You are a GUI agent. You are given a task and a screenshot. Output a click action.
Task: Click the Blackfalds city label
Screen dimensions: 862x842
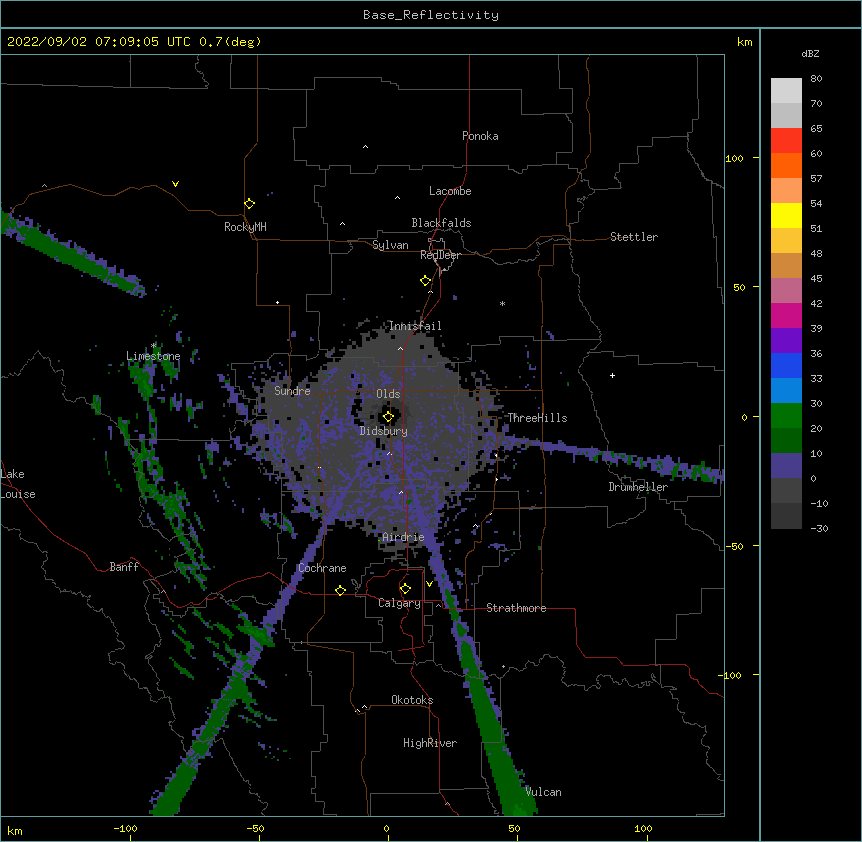(441, 223)
